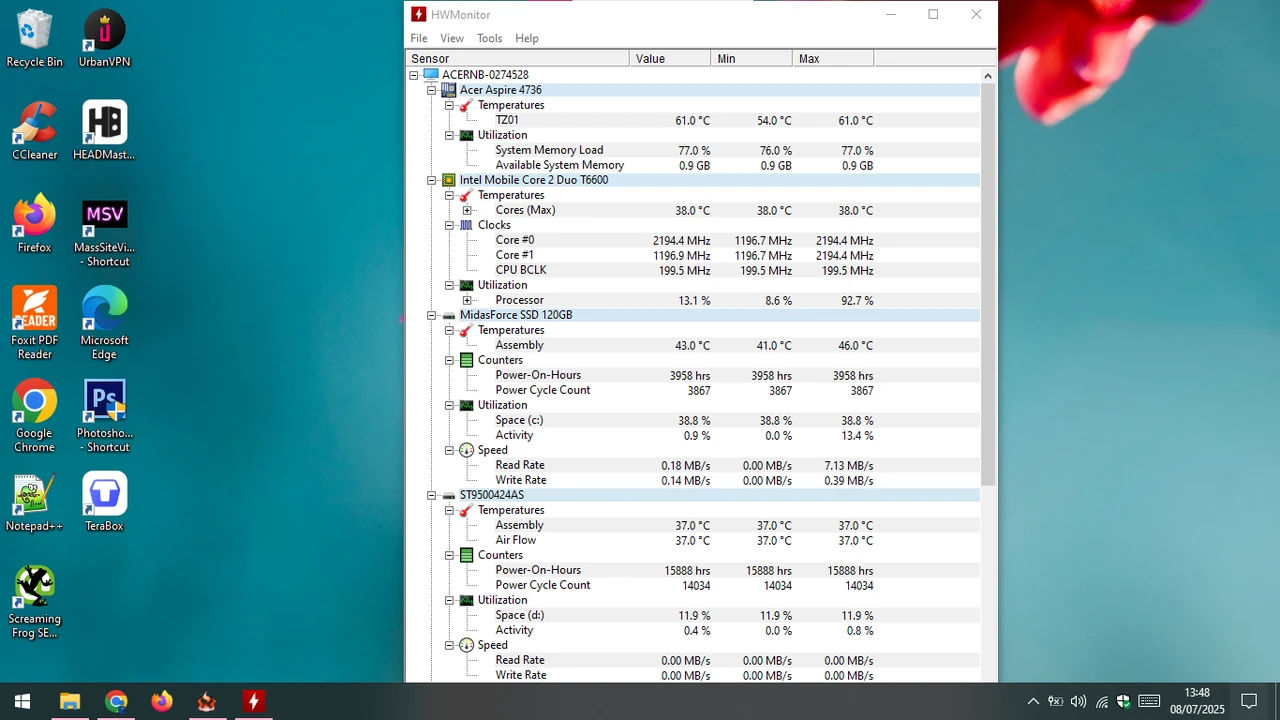
Task: Open the Google Chrome desktop icon
Action: coord(34,416)
